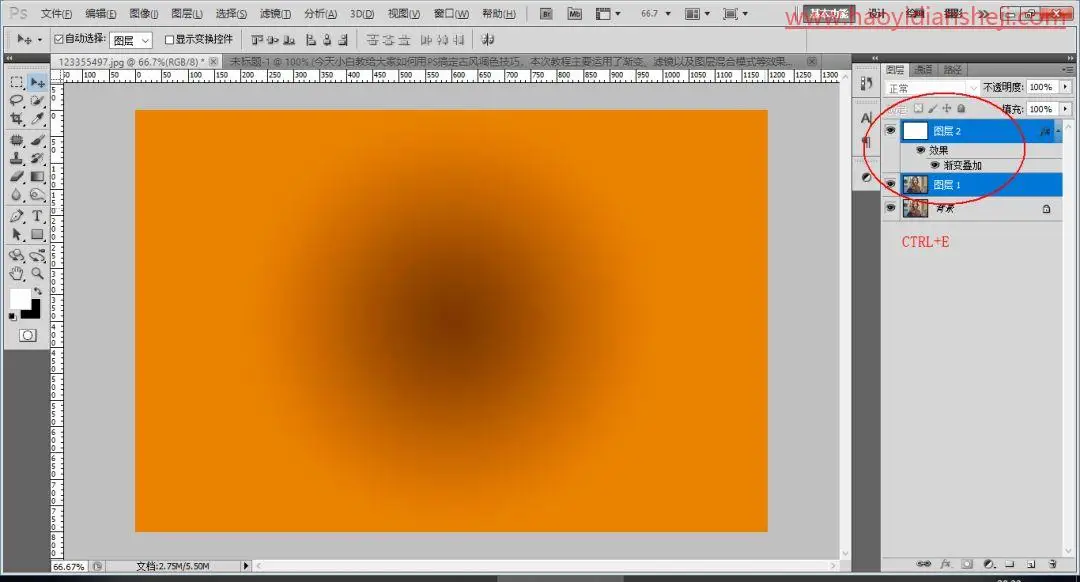Select the Rectangular Marquee tool
This screenshot has height=582, width=1080.
[17, 83]
